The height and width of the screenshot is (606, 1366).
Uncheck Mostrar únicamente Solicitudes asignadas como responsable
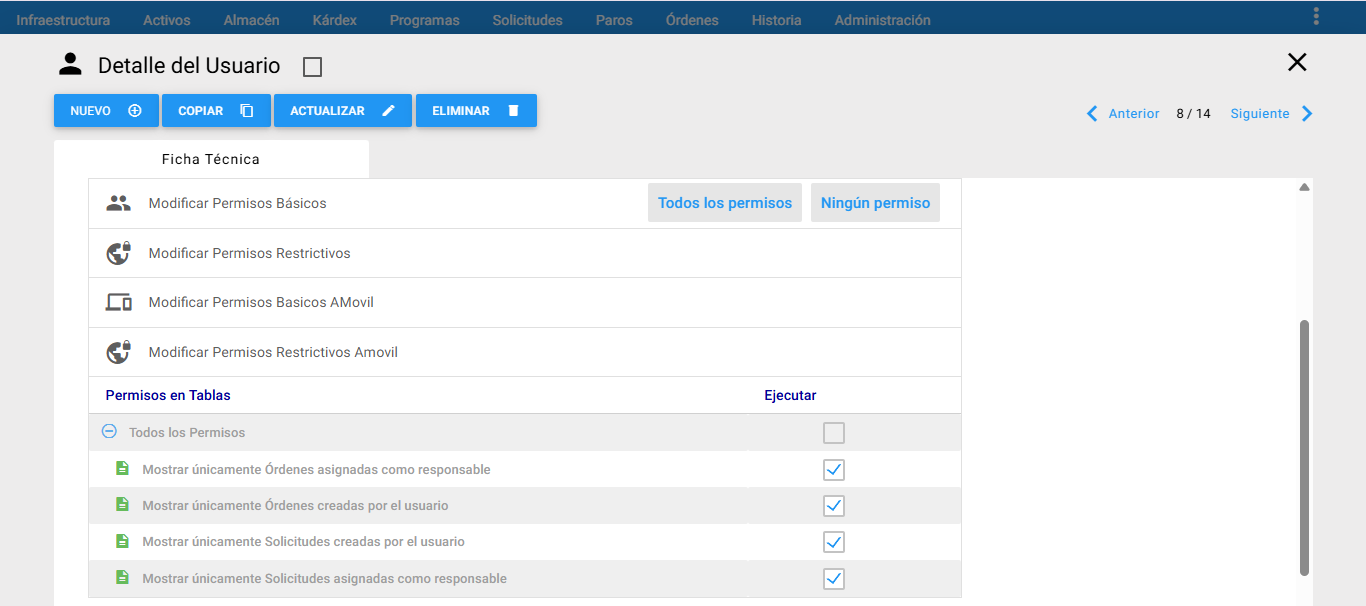[834, 578]
